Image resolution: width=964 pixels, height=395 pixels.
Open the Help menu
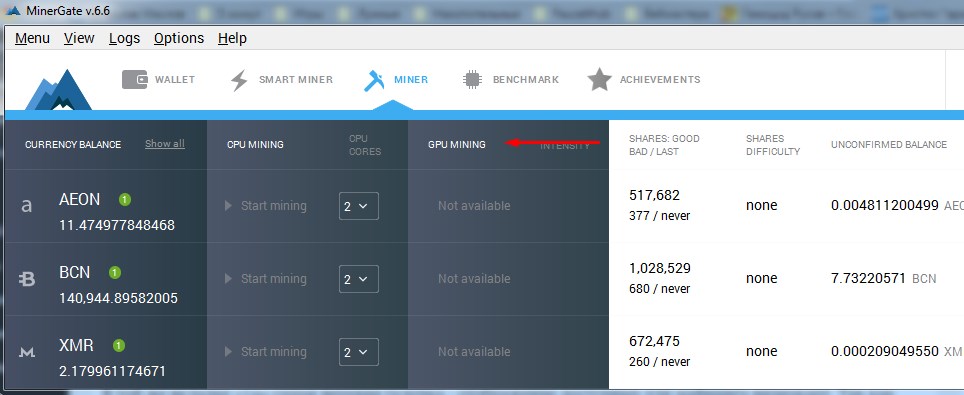click(x=232, y=38)
